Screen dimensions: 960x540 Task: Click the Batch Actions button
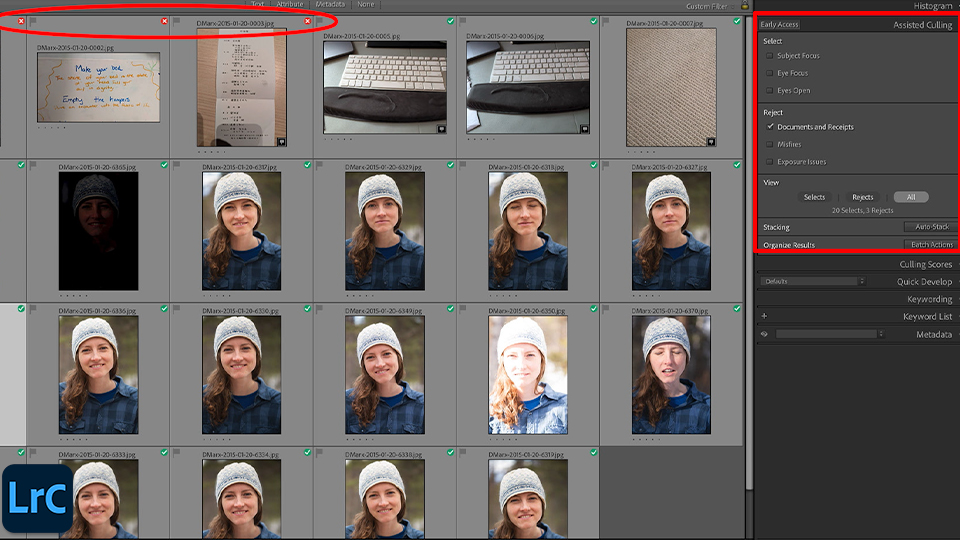[x=931, y=244]
